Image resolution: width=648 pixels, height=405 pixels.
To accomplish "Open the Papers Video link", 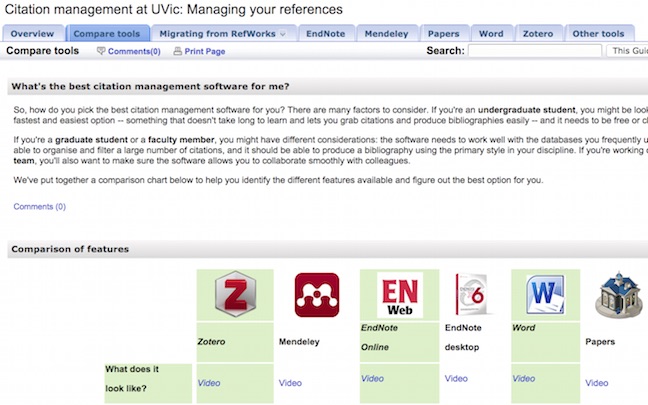I will click(597, 383).
